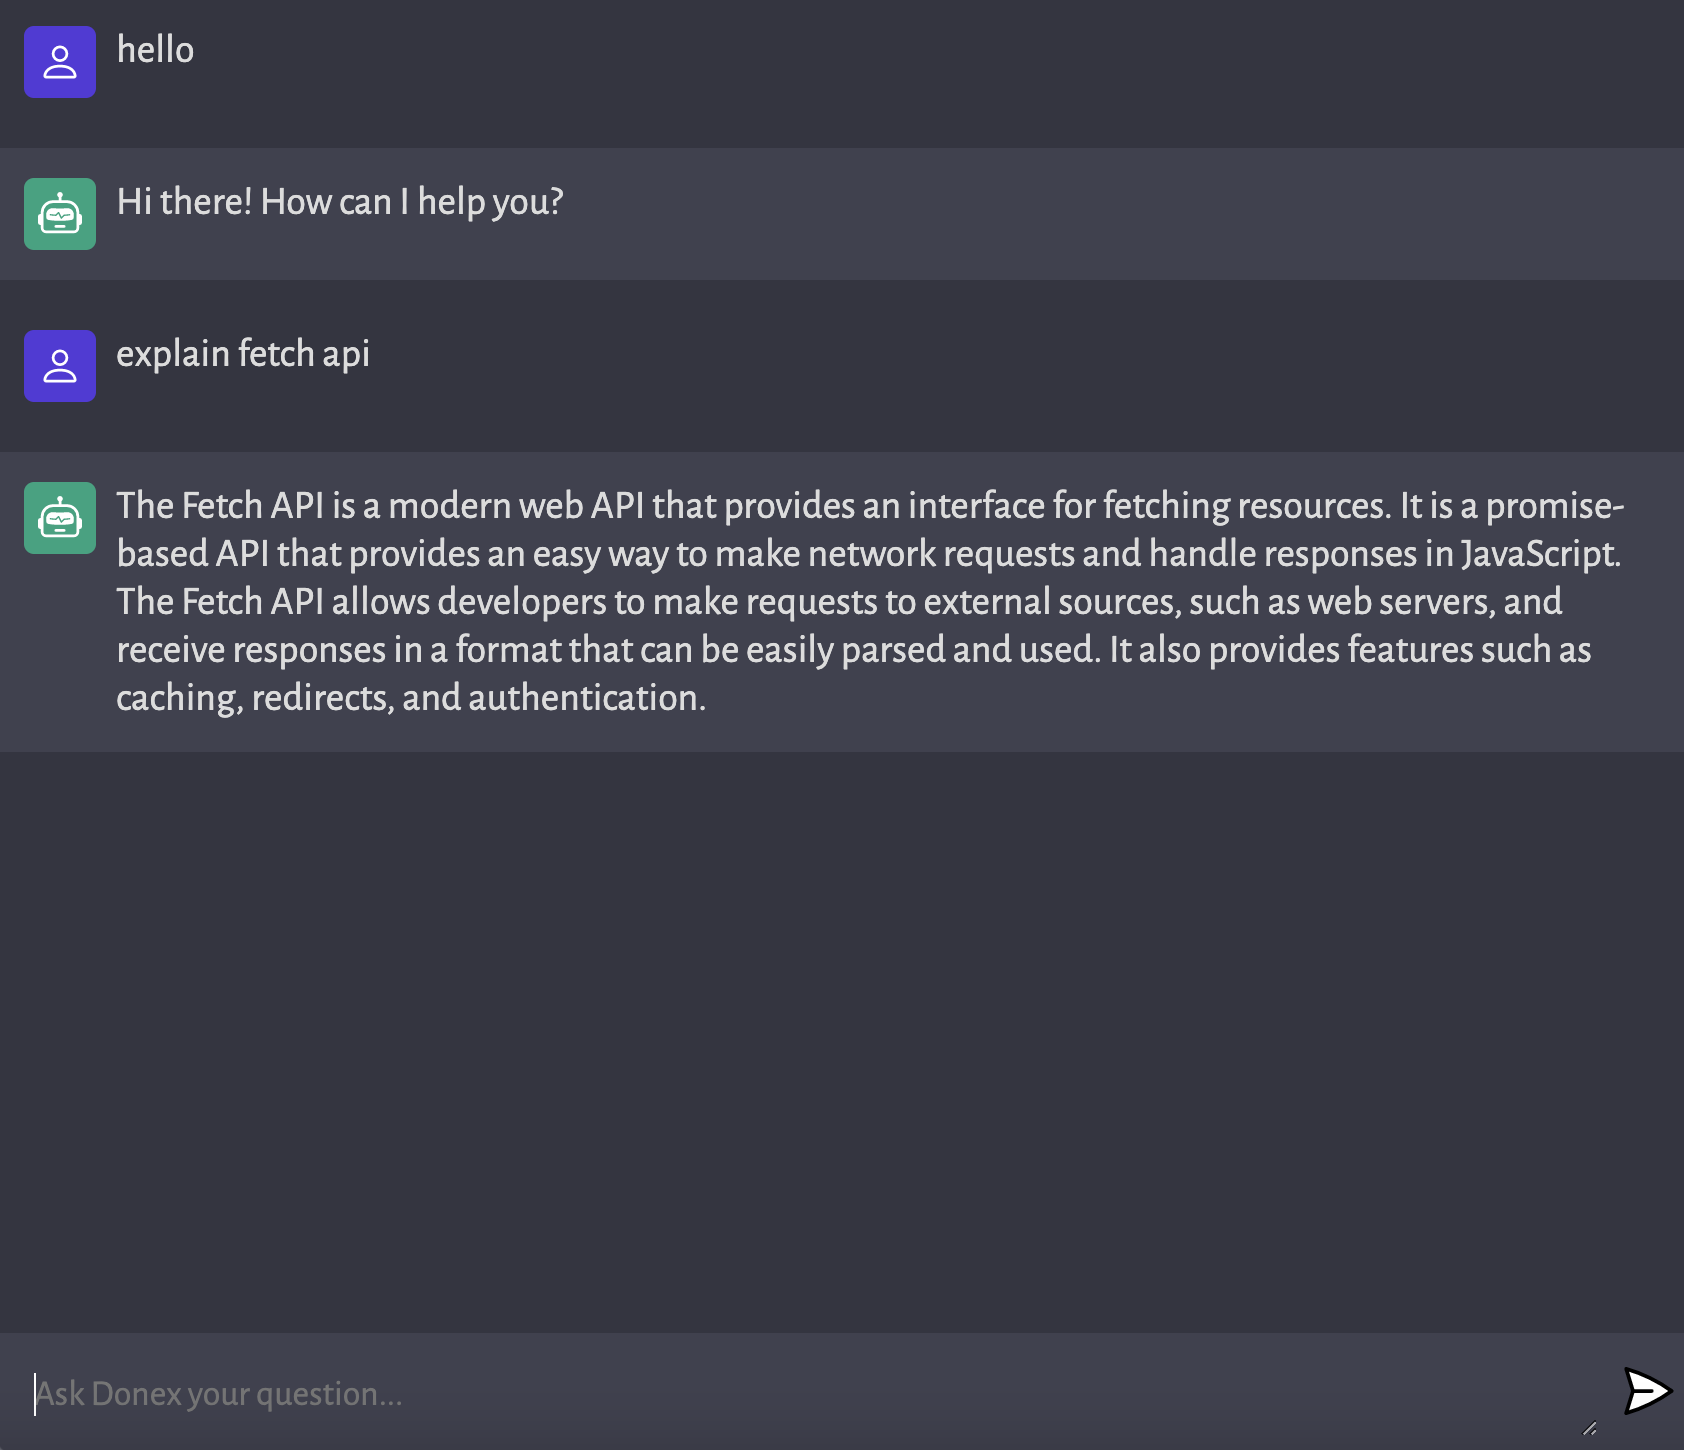Select the "explain fetch api" message text
Screen dimensions: 1684x1450
point(243,354)
